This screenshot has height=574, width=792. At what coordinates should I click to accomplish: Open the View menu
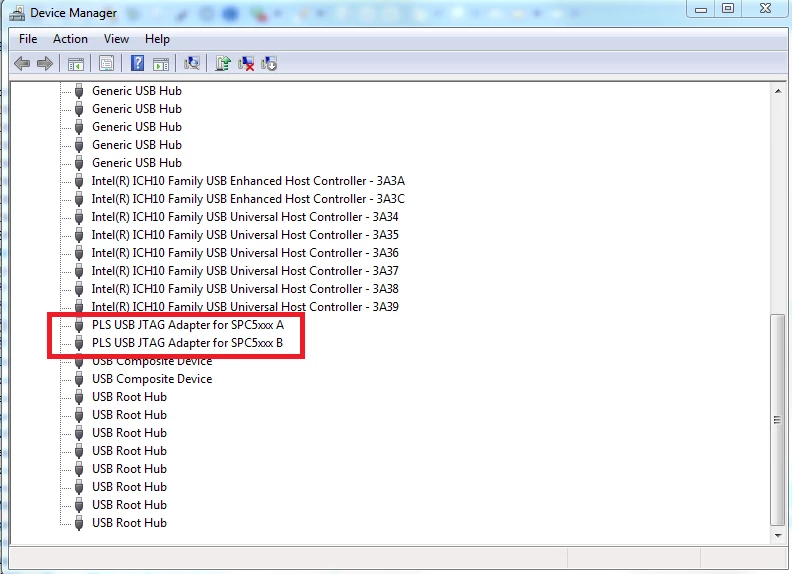pyautogui.click(x=116, y=39)
